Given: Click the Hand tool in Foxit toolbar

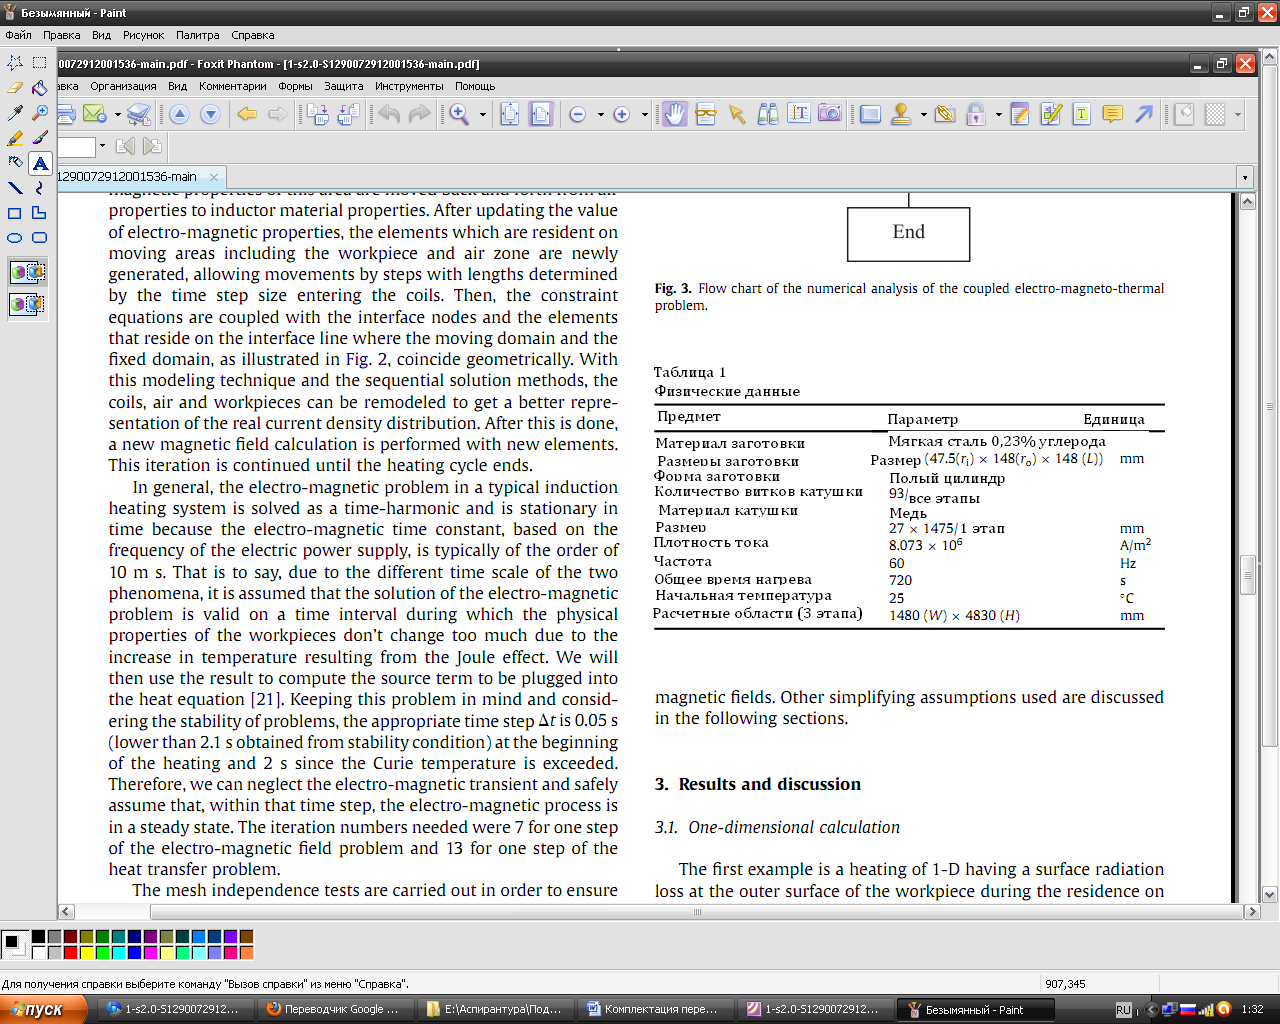Looking at the screenshot, I should coord(675,114).
